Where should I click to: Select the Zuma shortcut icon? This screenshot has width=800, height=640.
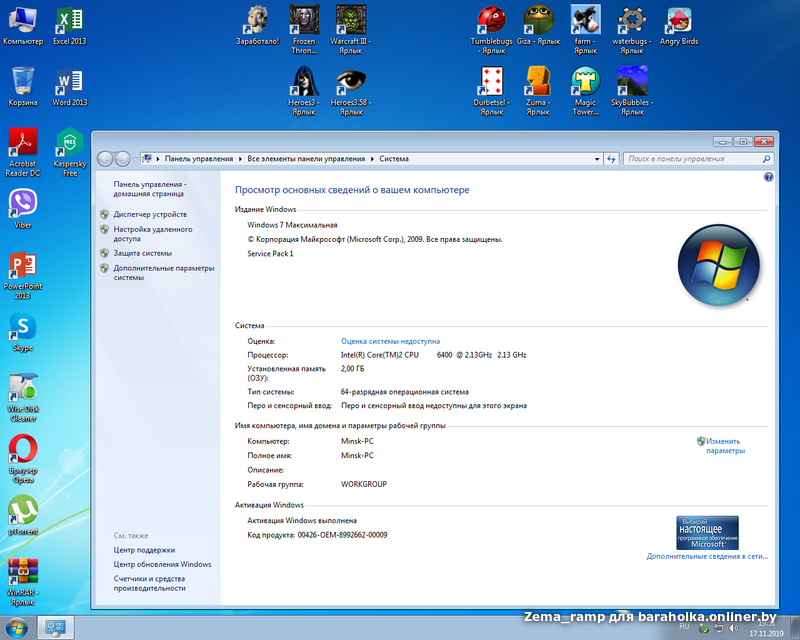click(539, 91)
